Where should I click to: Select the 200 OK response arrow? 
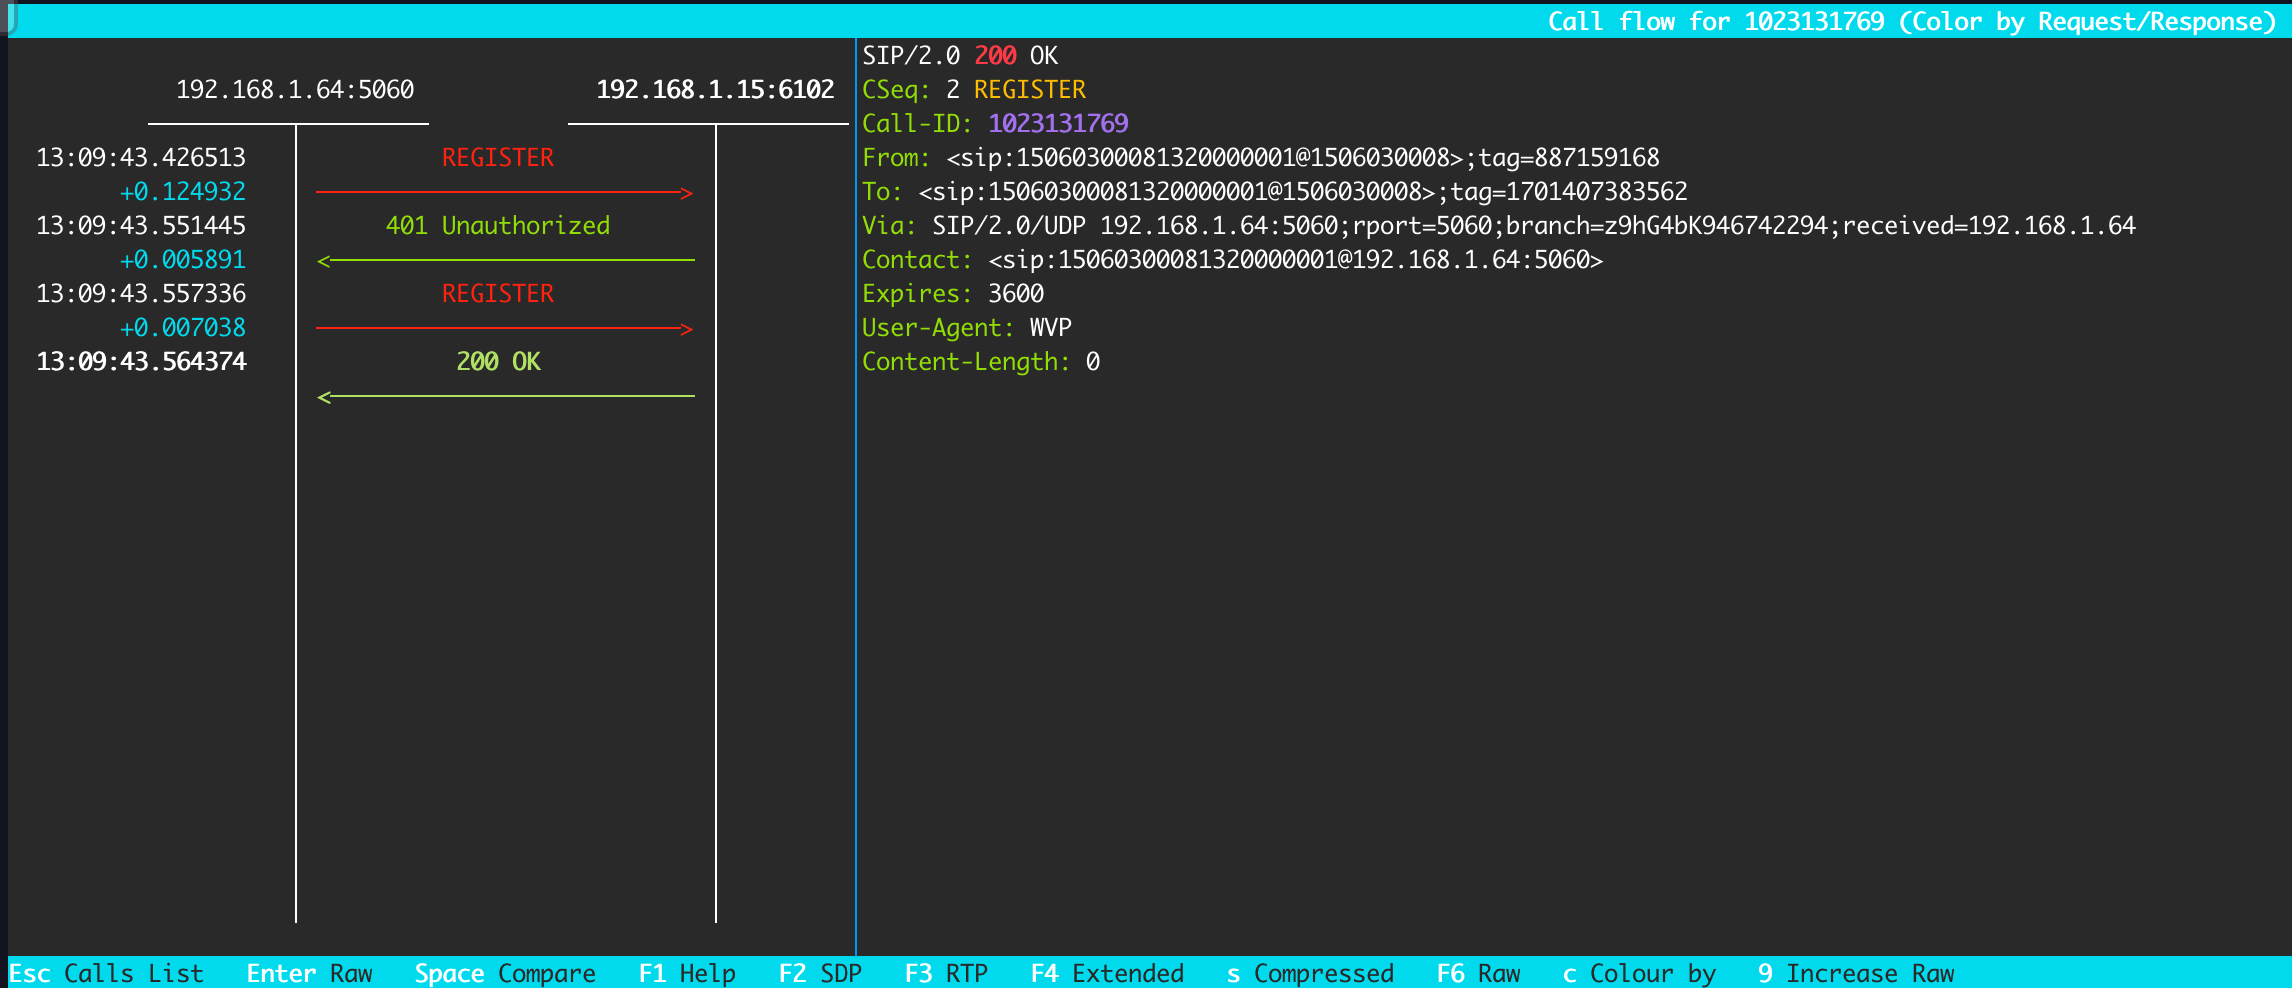[504, 396]
